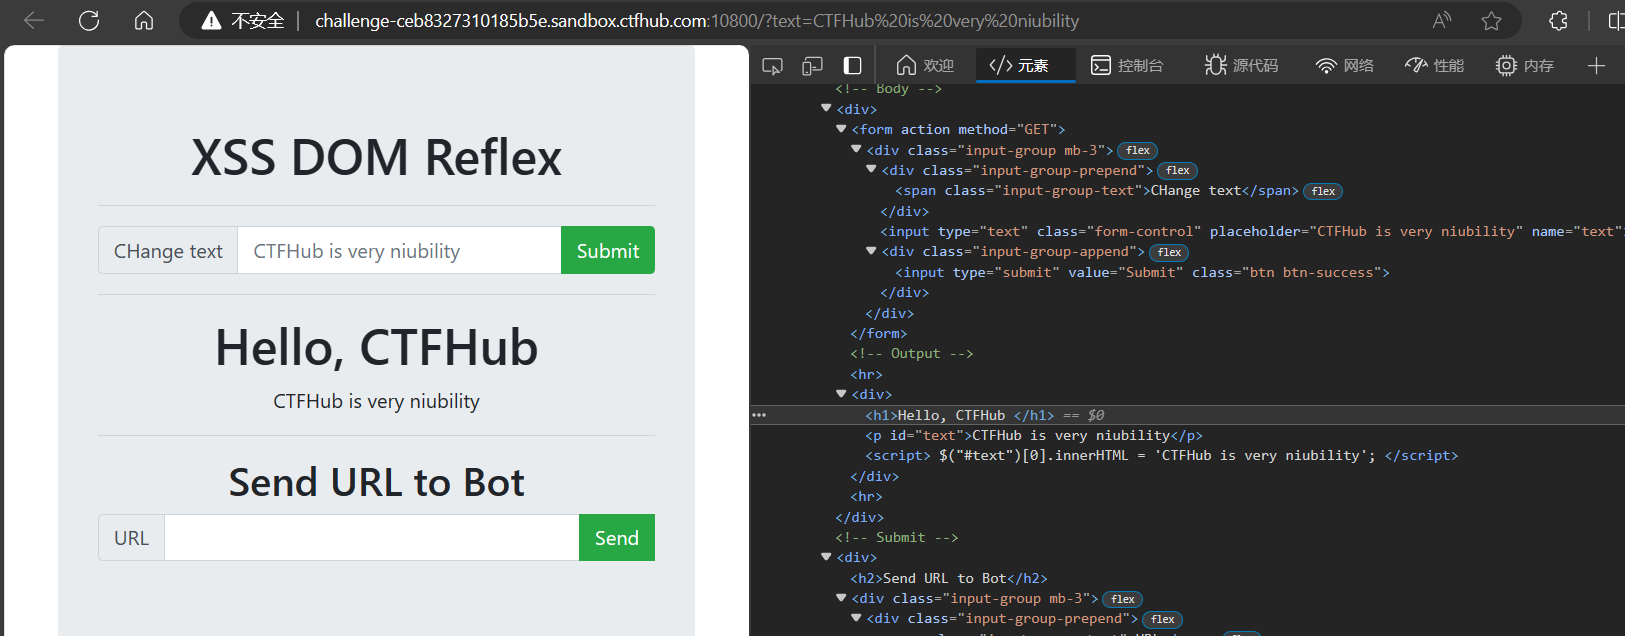Click the URL label addon on page
This screenshot has height=636, width=1625.
pyautogui.click(x=131, y=538)
